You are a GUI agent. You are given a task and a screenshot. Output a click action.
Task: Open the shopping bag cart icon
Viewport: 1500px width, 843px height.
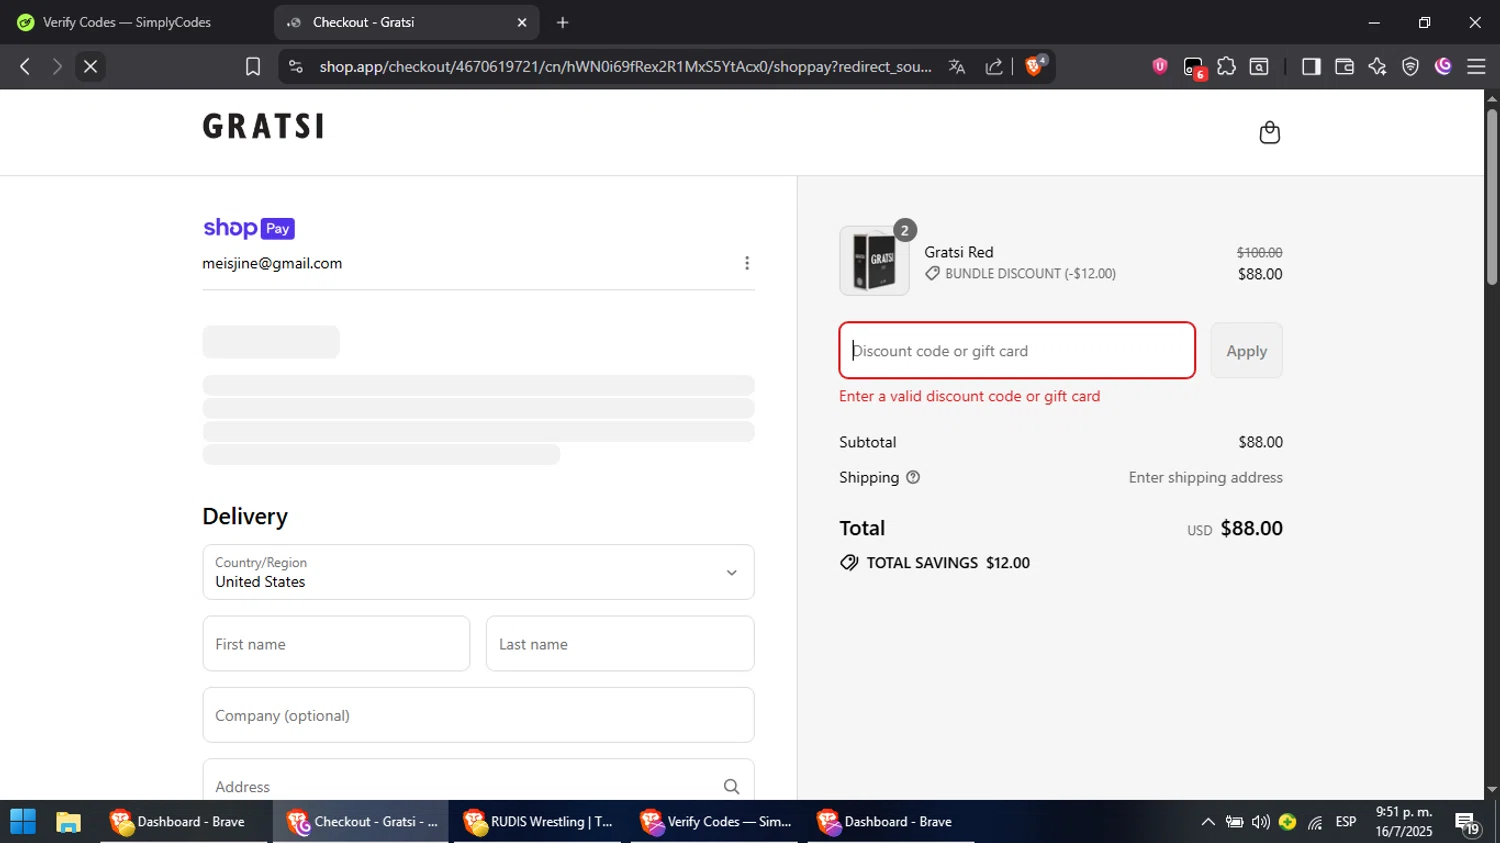click(x=1269, y=132)
